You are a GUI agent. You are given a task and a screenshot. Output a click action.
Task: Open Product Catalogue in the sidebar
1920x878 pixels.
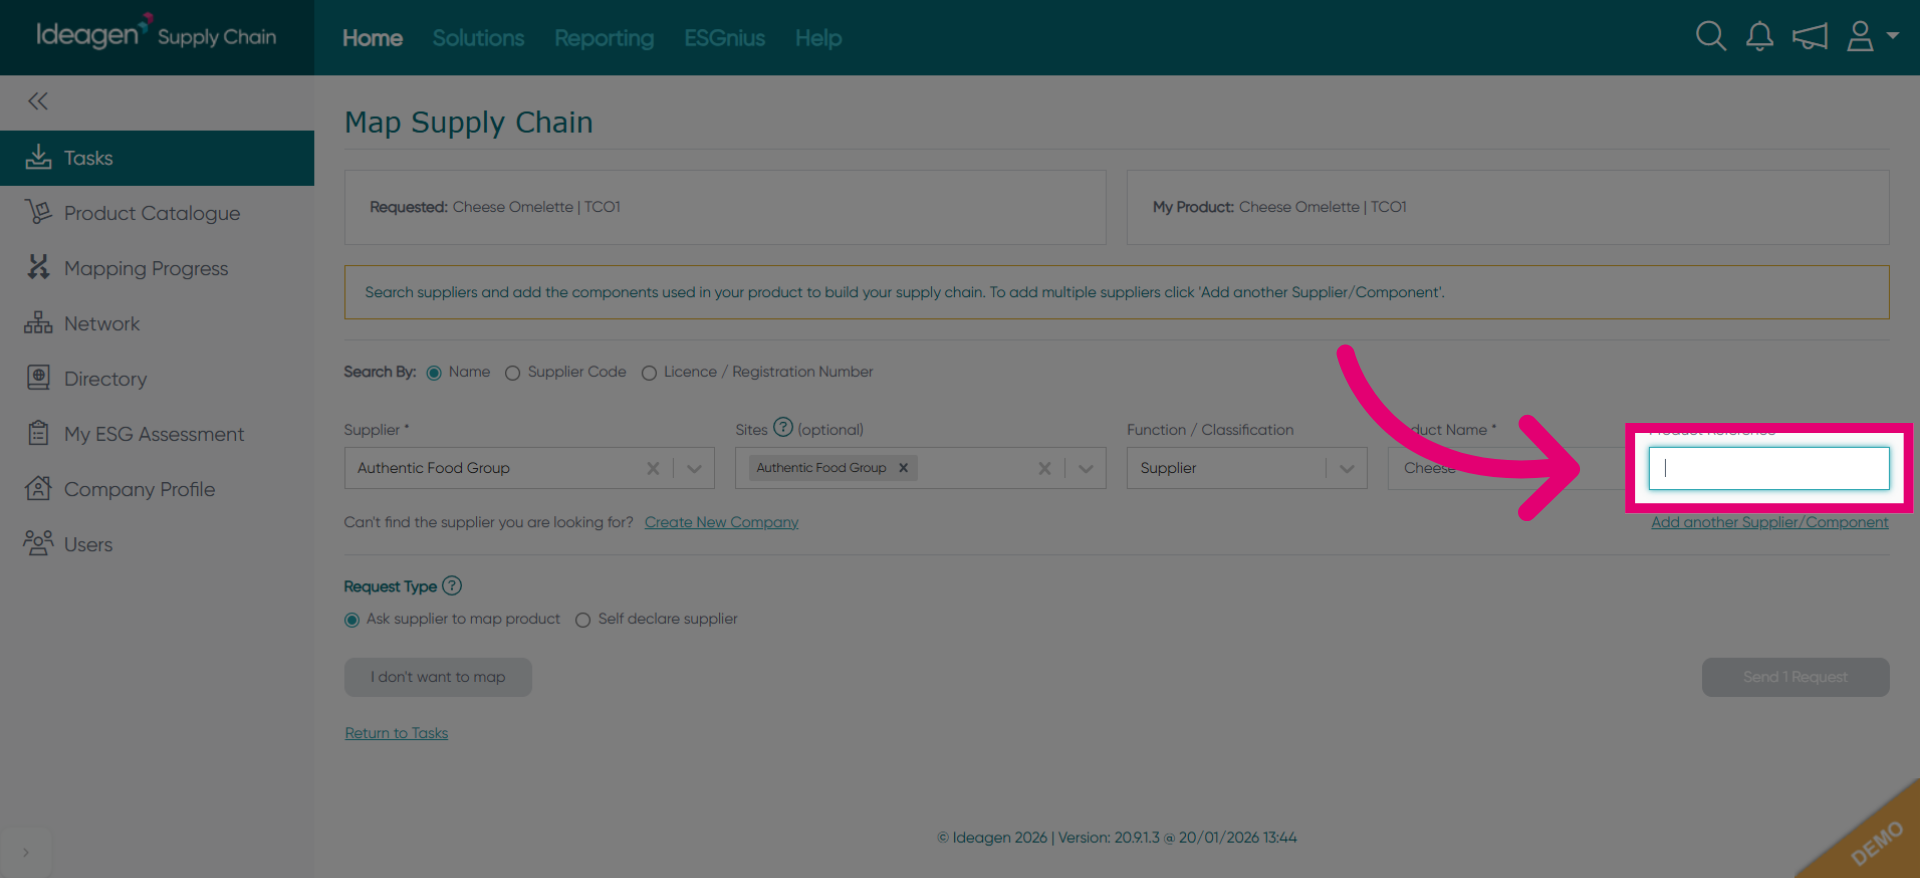pyautogui.click(x=157, y=213)
